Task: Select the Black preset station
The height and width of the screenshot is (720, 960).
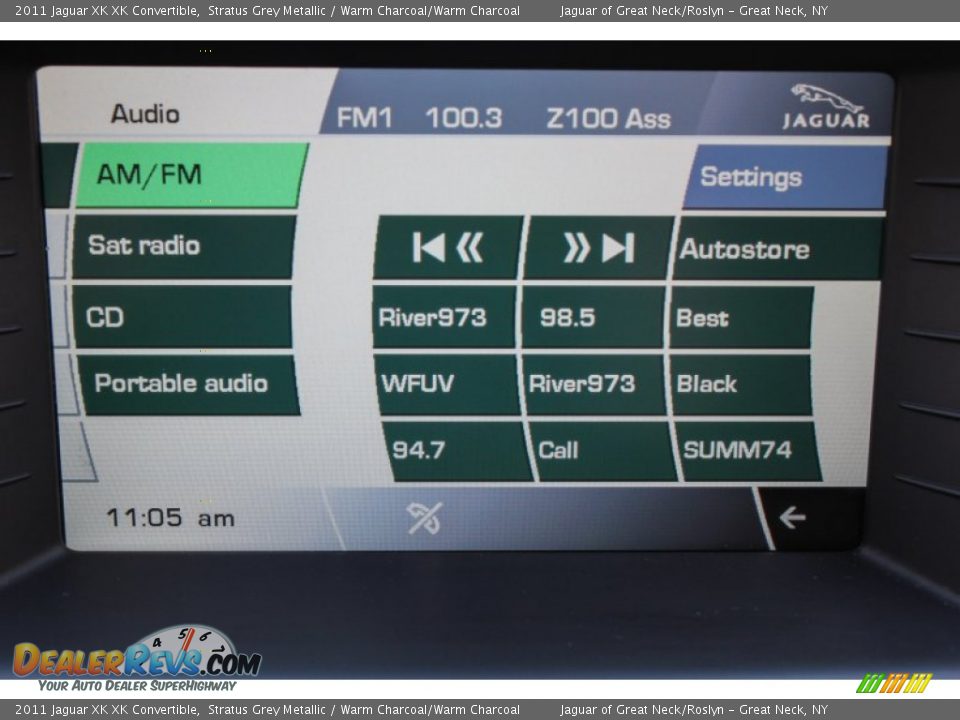Action: pos(742,385)
